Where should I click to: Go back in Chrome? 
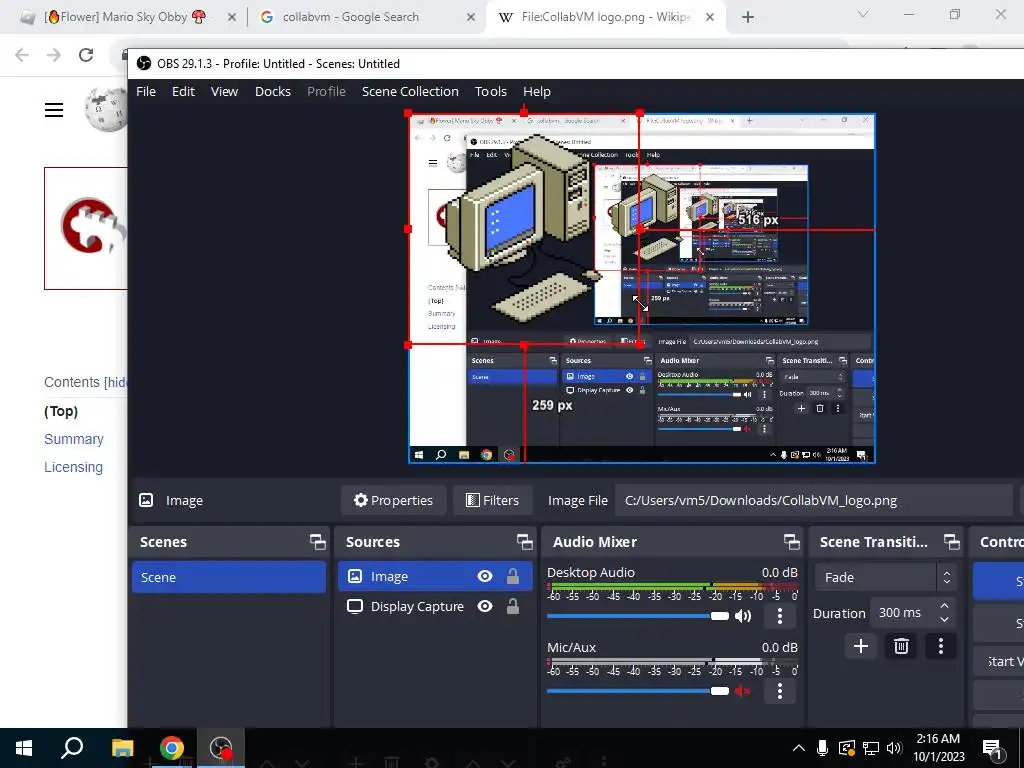(x=22, y=55)
